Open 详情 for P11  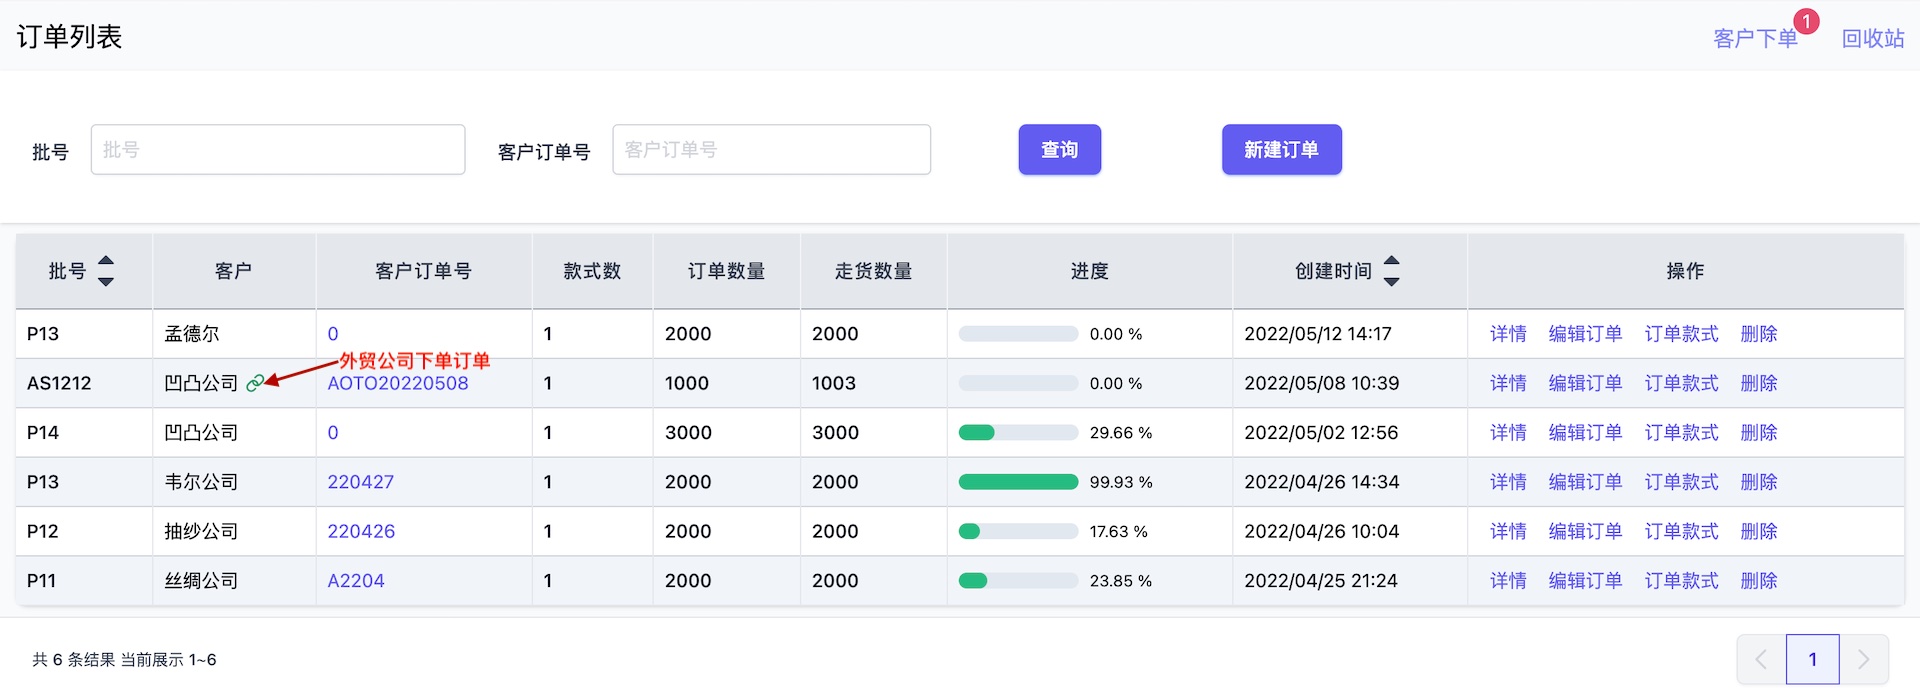(x=1508, y=580)
